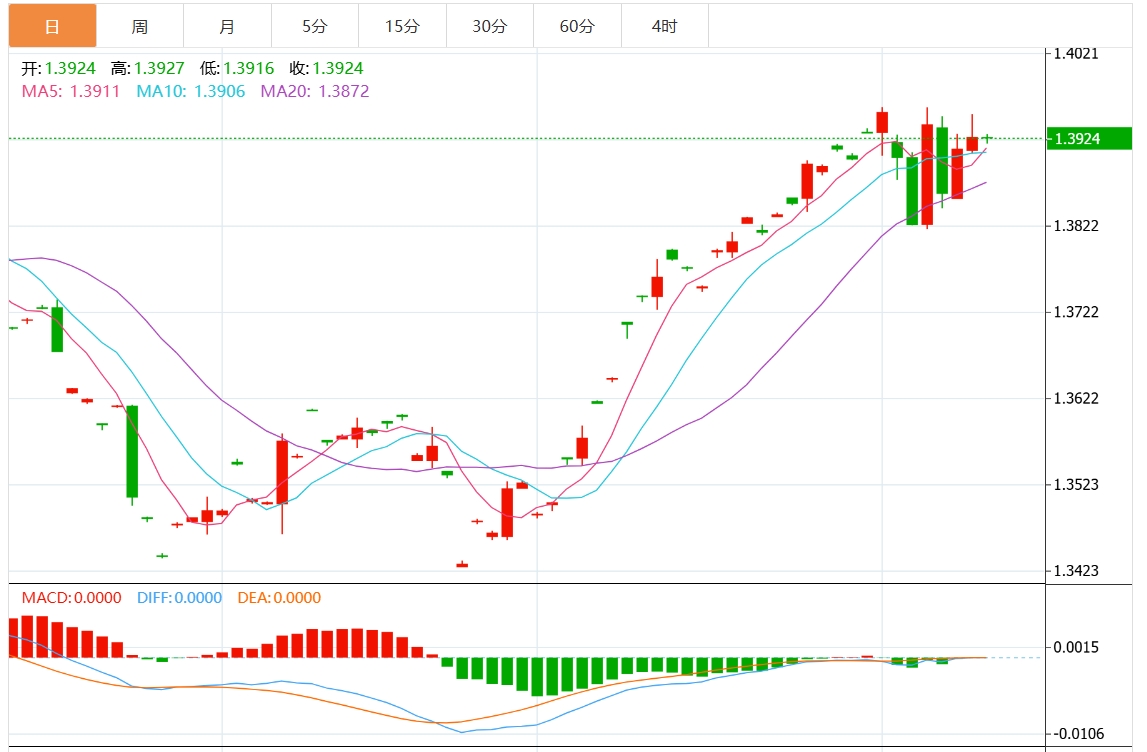Image resolution: width=1147 pixels, height=752 pixels.
Task: Click the 开: 1.3924 open price value
Action: (x=59, y=68)
